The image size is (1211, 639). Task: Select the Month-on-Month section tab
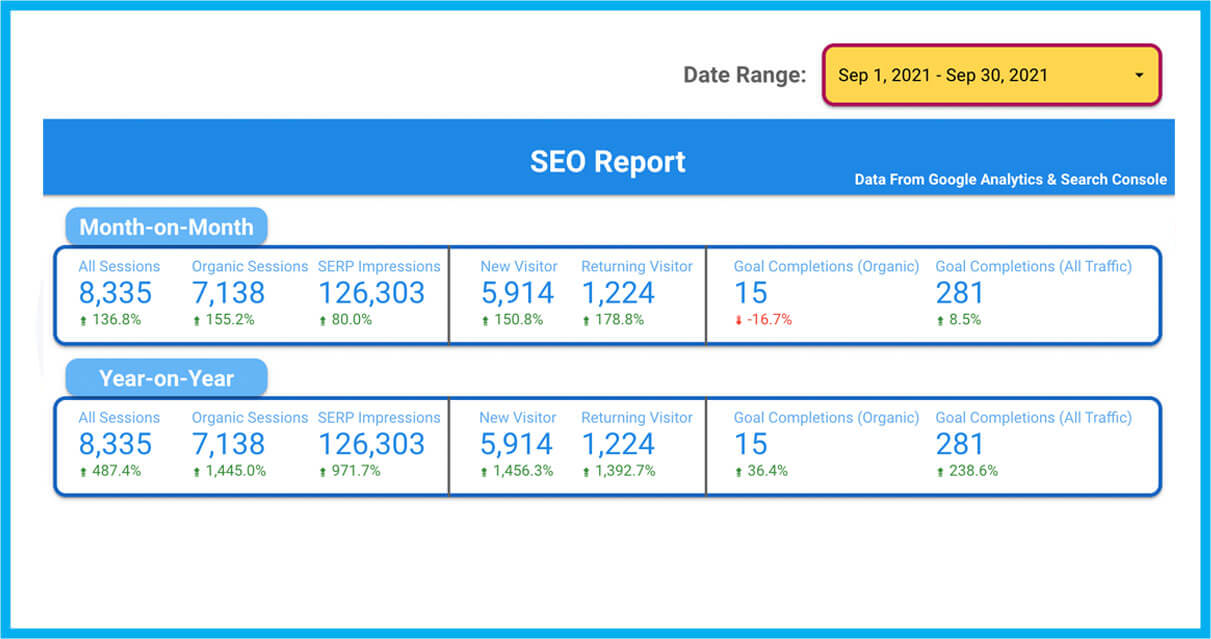pyautogui.click(x=166, y=227)
